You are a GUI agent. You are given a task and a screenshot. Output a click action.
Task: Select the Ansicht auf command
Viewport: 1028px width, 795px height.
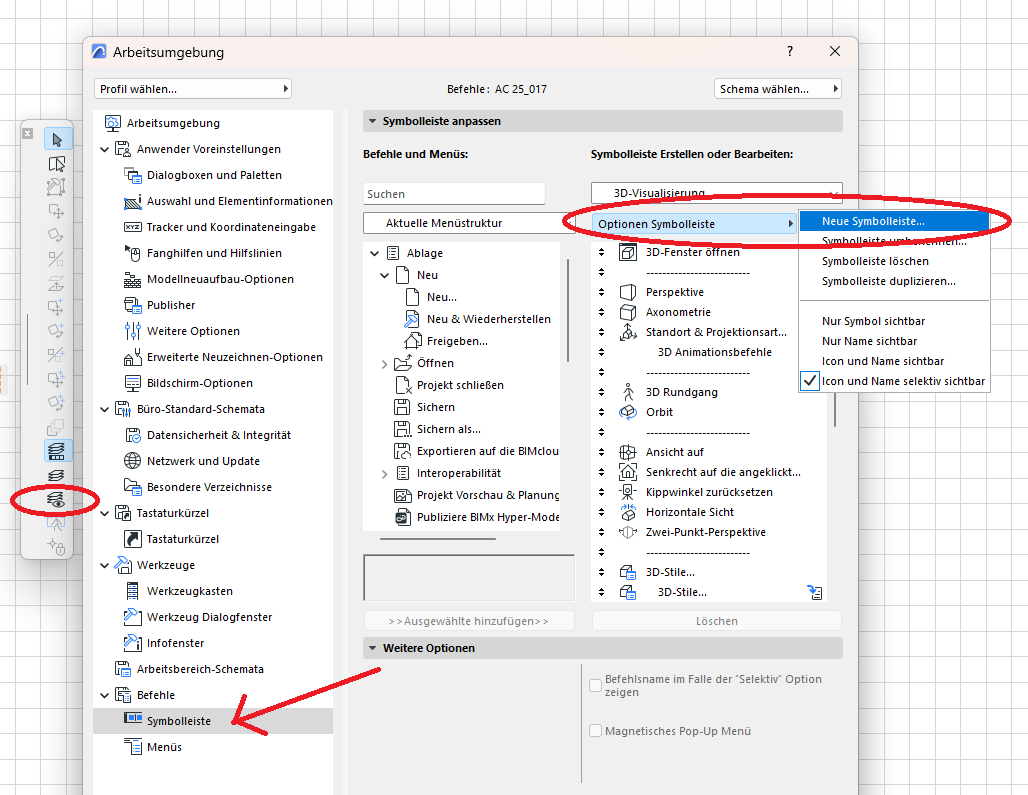point(674,452)
